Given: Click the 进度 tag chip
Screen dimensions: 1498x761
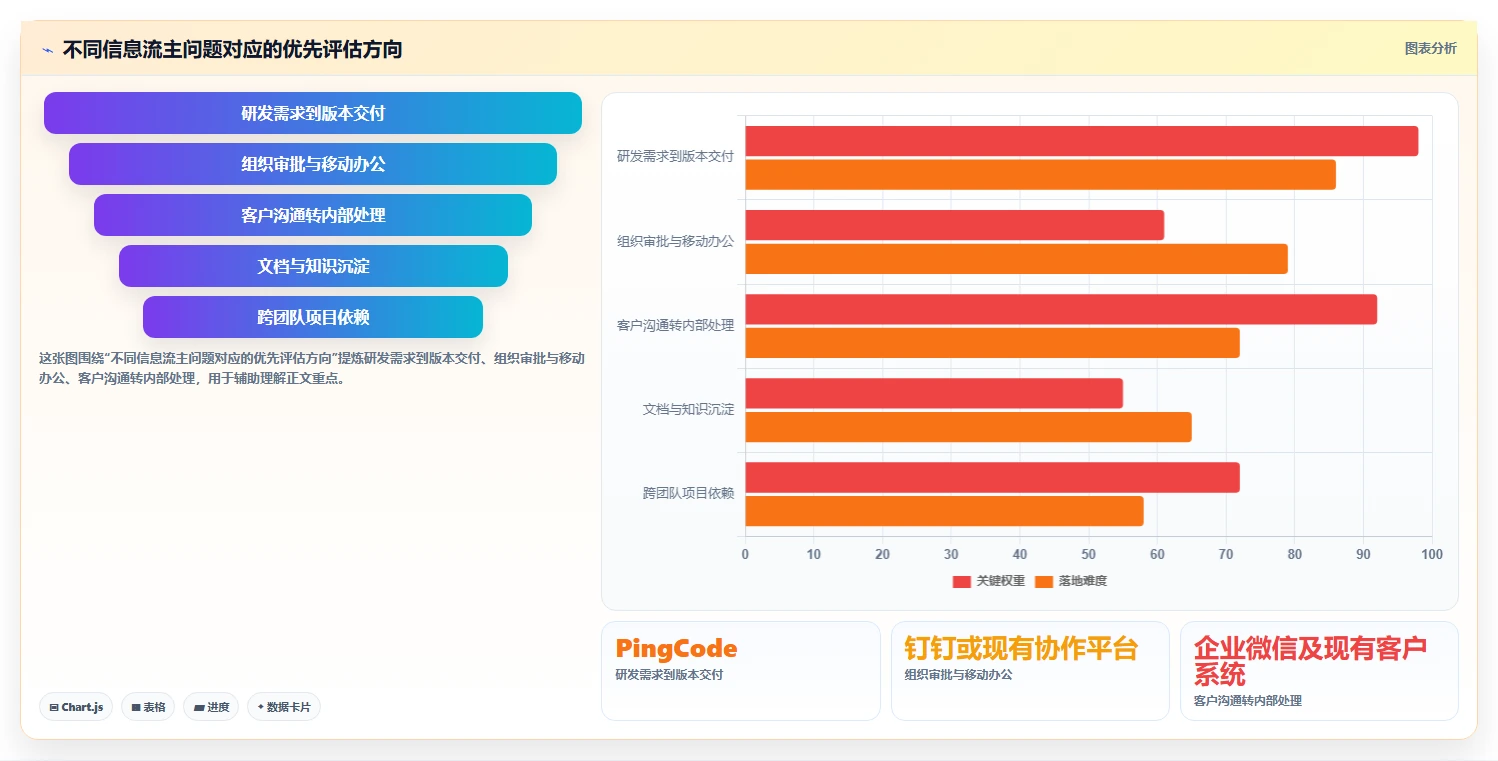Looking at the screenshot, I should pyautogui.click(x=211, y=707).
